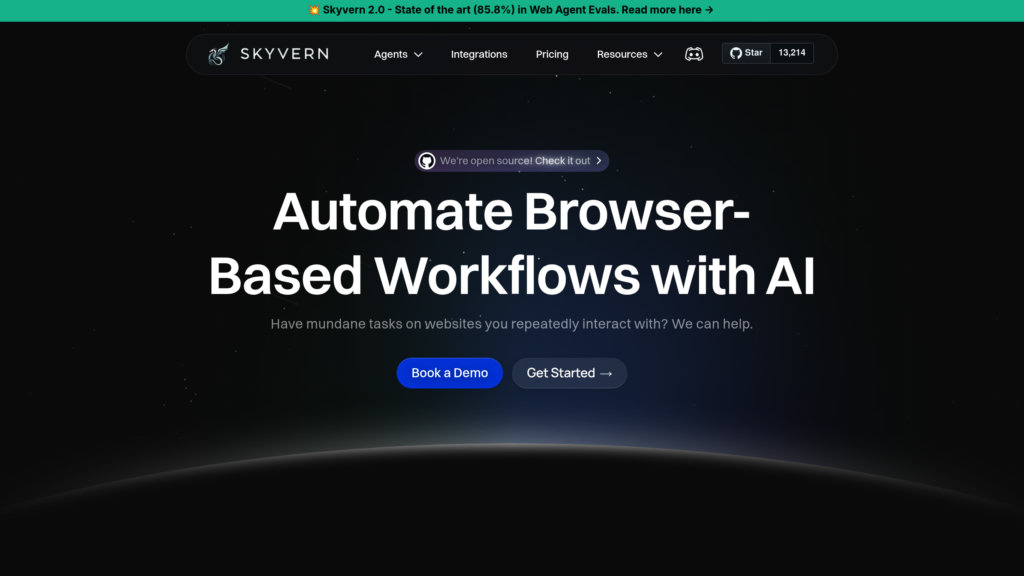
Task: Click the Skyvern dragon logo icon
Action: coord(218,54)
